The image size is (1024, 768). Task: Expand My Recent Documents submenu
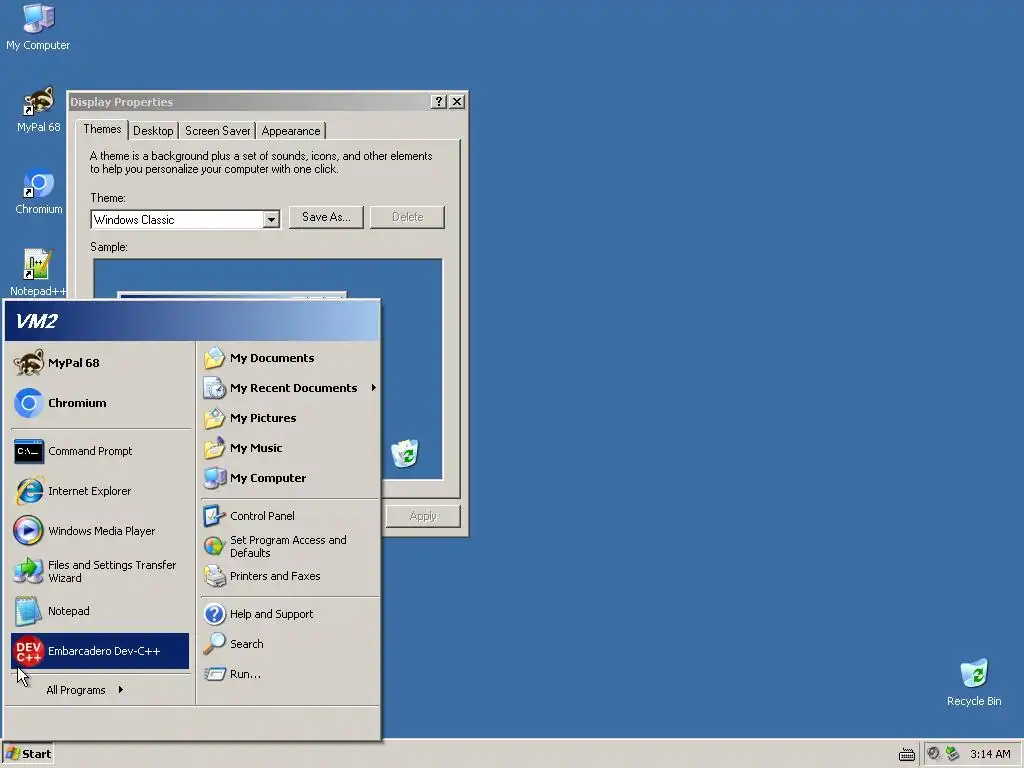pyautogui.click(x=290, y=388)
